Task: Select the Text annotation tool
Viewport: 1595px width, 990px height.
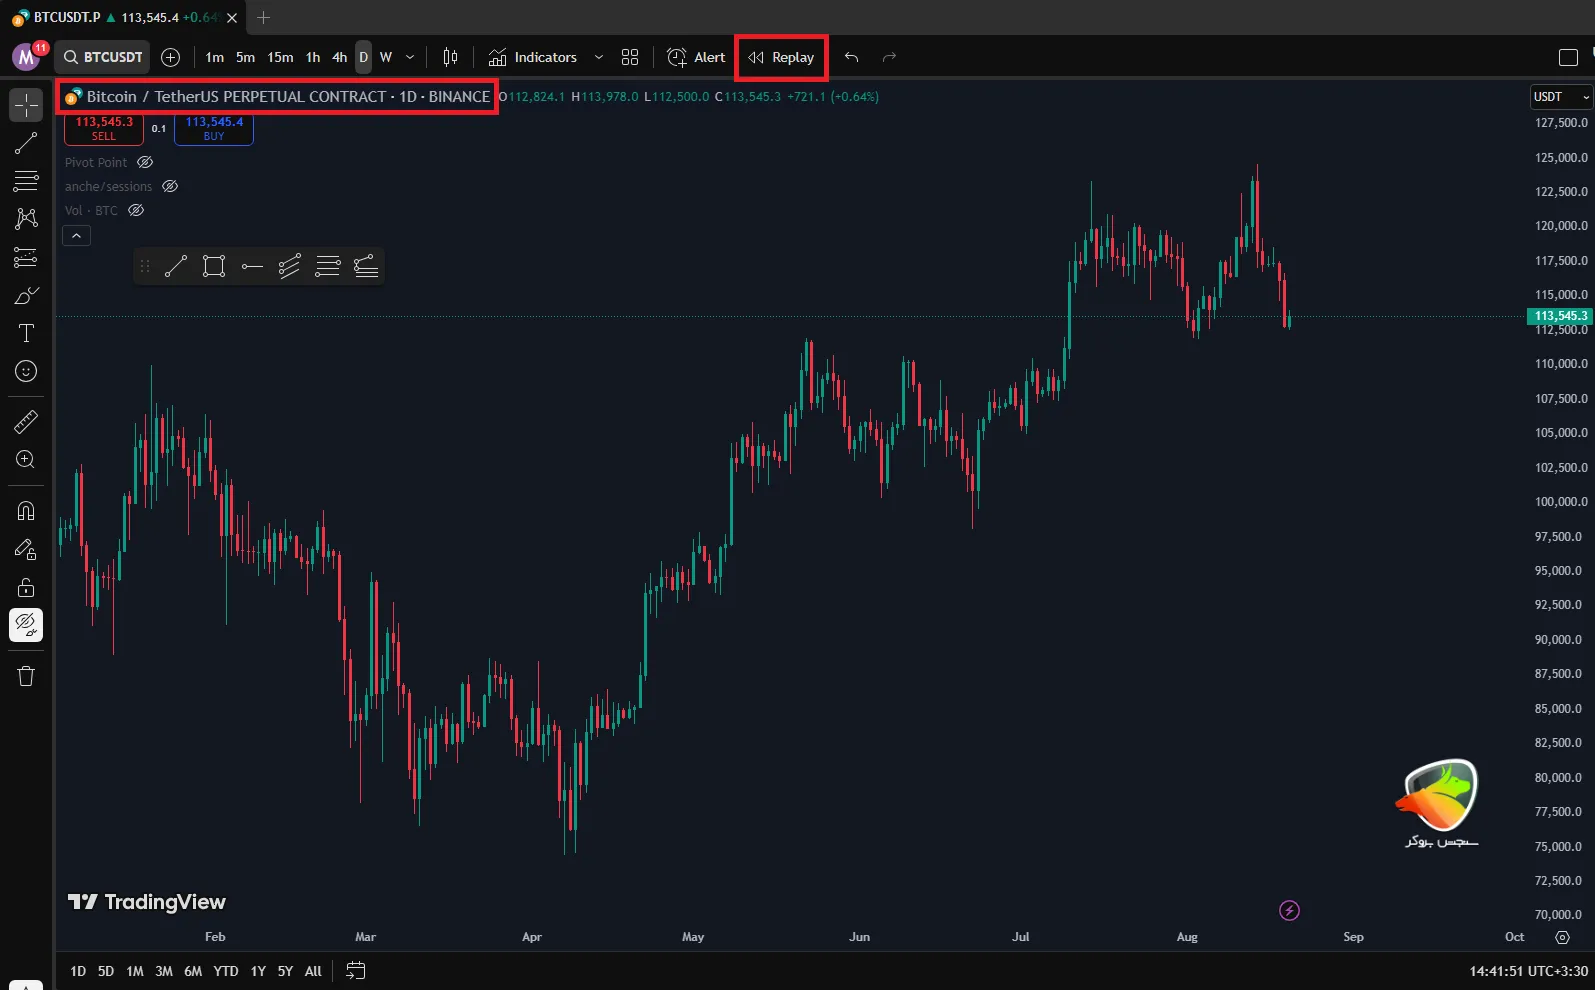Action: click(x=26, y=333)
